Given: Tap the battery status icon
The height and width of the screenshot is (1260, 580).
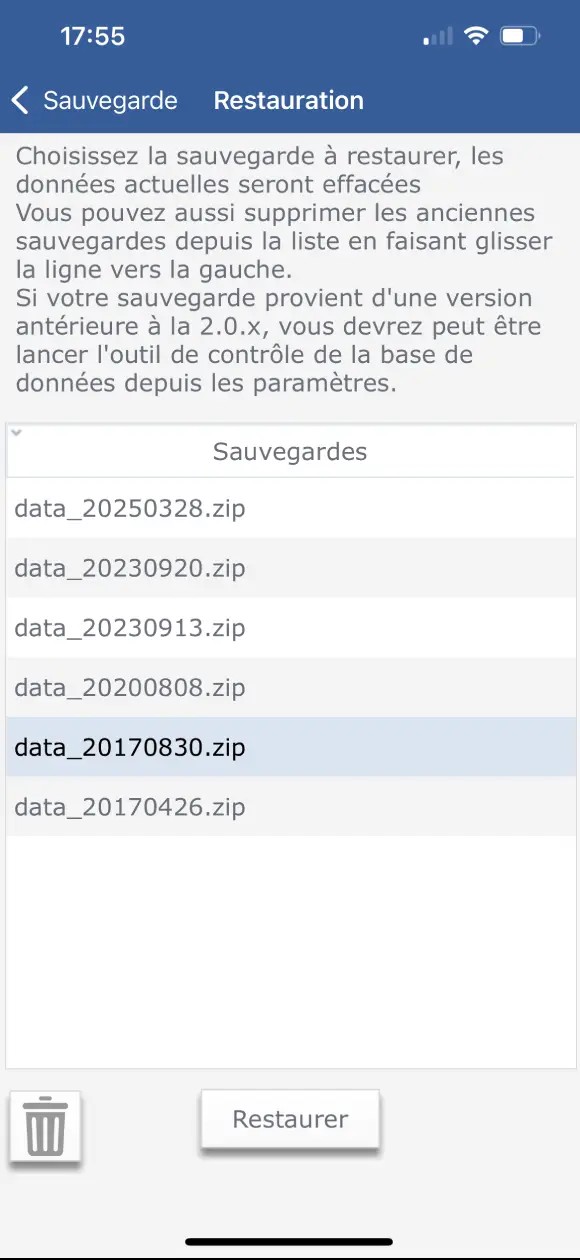Looking at the screenshot, I should pos(520,37).
